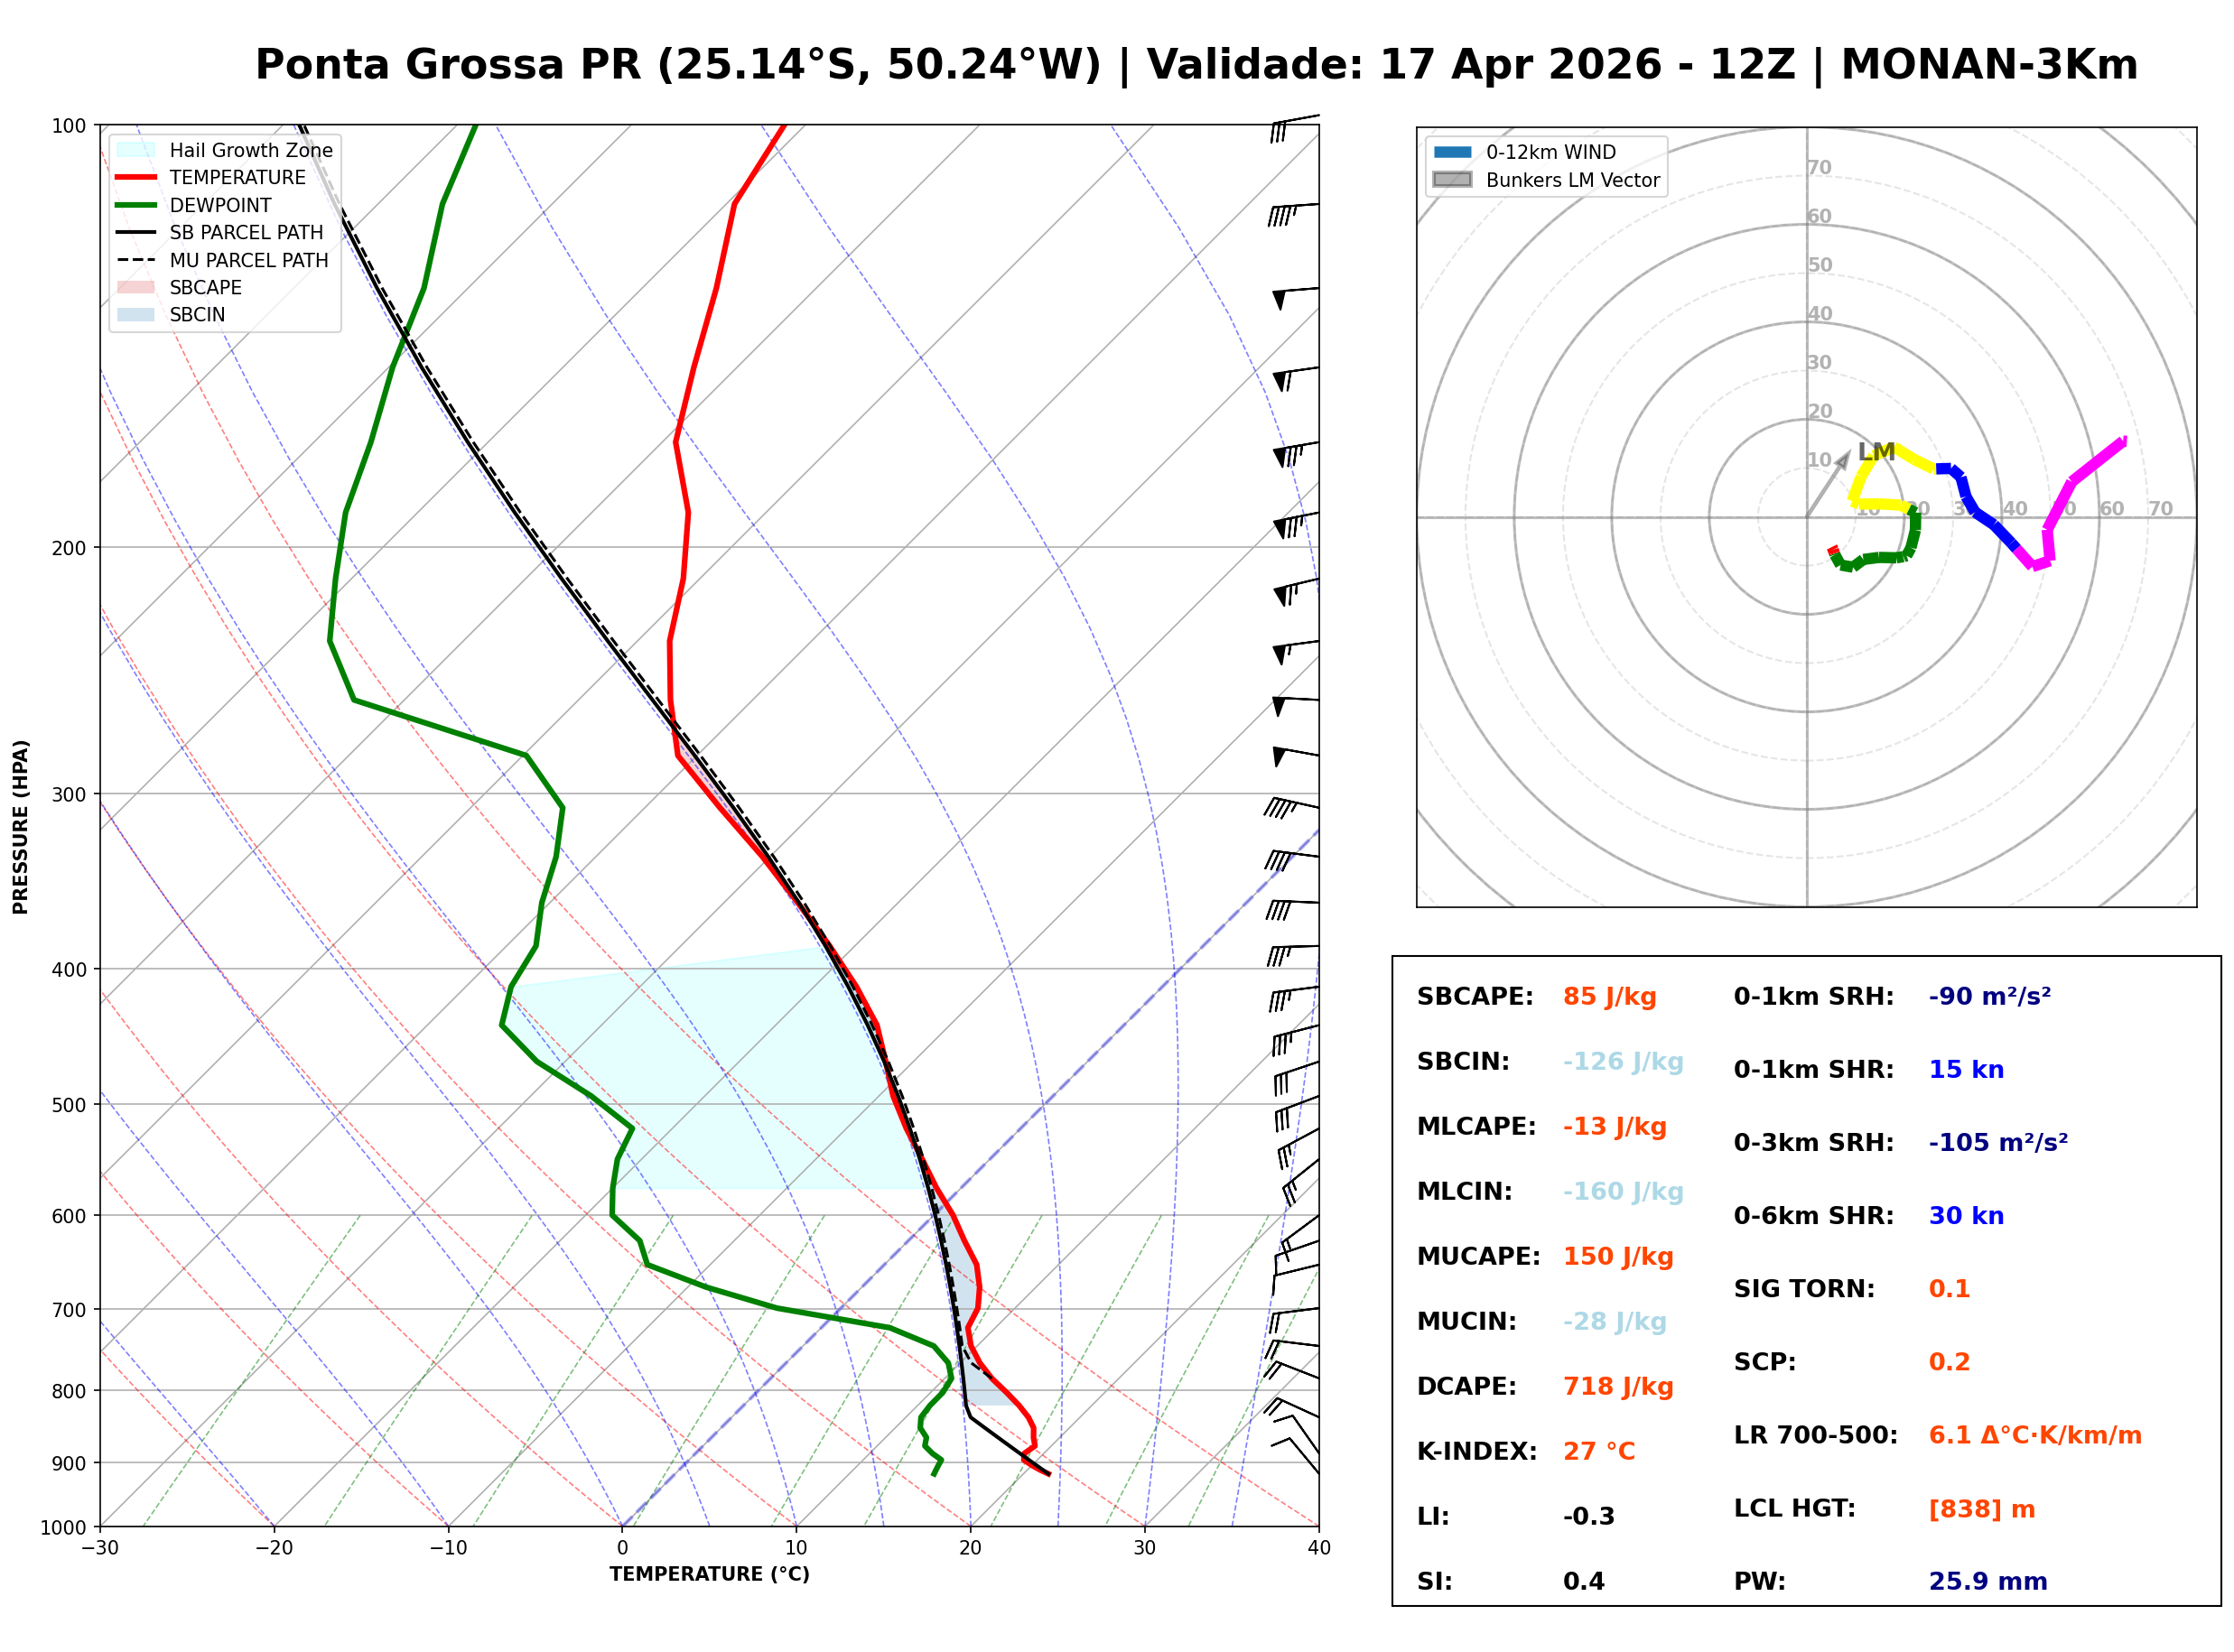Viewport: 2234px width, 1652px height.
Task: Click the green DEWPOINT legend line
Action: coord(136,205)
